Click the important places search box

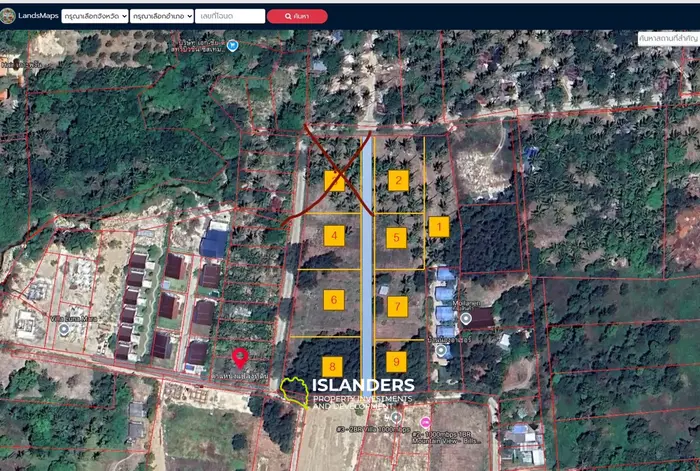pyautogui.click(x=667, y=38)
